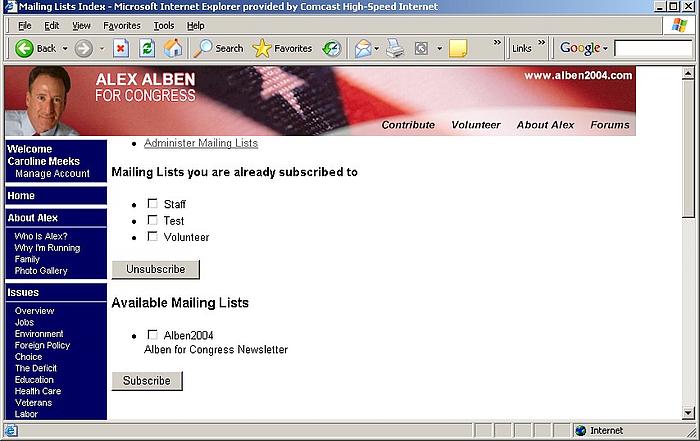
Task: Open the Who Is Alex? page
Action: coord(41,236)
